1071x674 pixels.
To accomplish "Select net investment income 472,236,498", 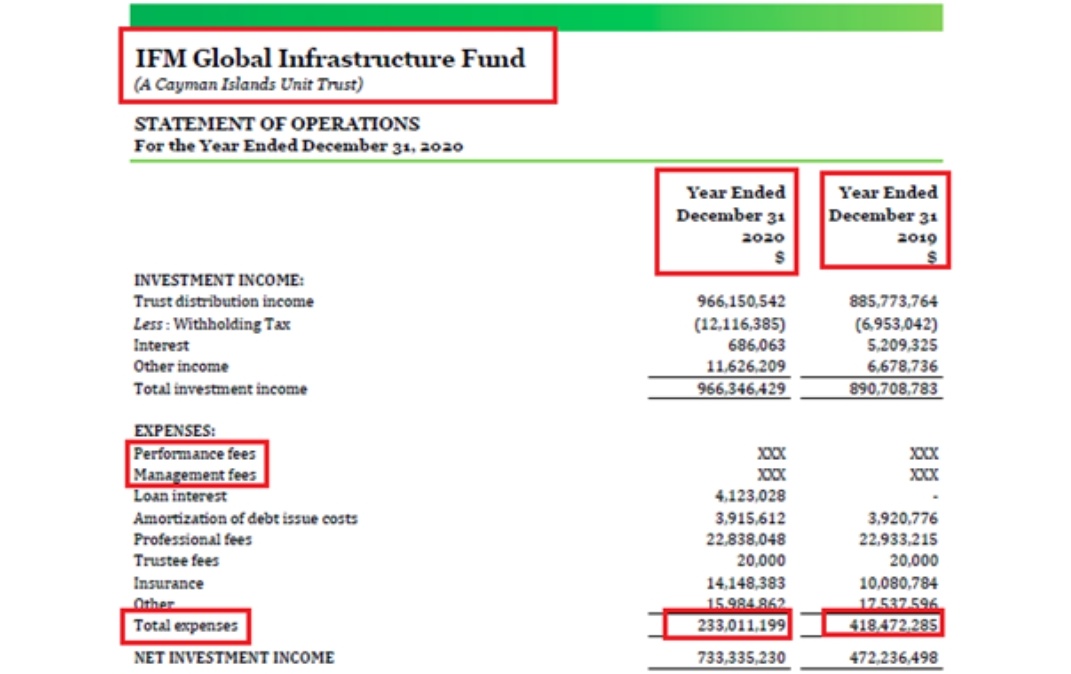I will 893,658.
